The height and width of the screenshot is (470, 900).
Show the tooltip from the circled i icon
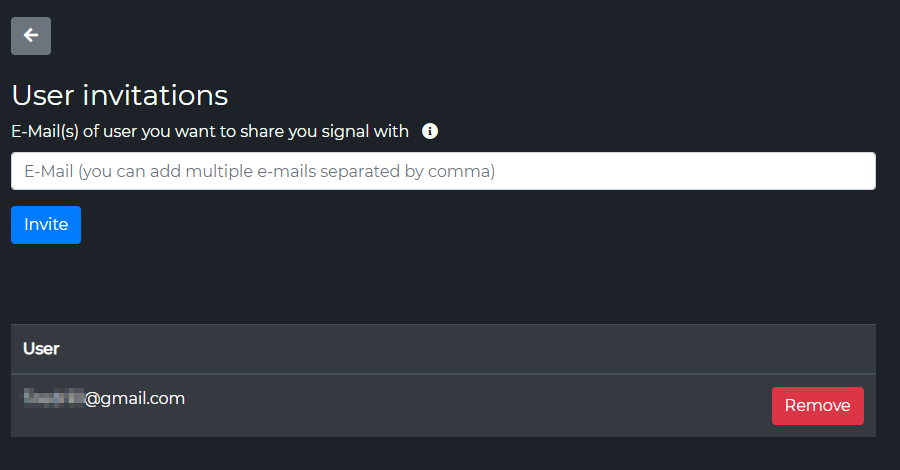click(430, 131)
